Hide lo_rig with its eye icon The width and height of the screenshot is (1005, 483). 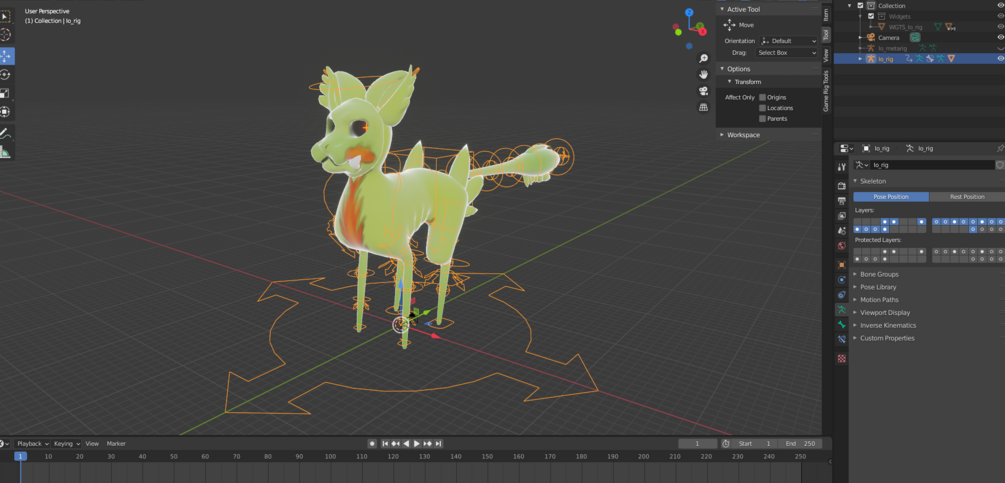tap(1001, 58)
